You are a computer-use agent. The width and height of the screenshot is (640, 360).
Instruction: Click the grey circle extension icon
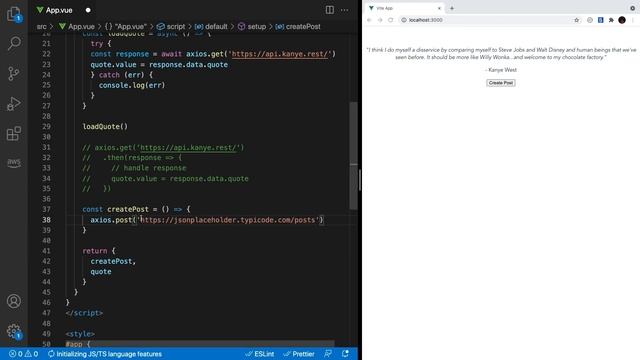(590, 20)
